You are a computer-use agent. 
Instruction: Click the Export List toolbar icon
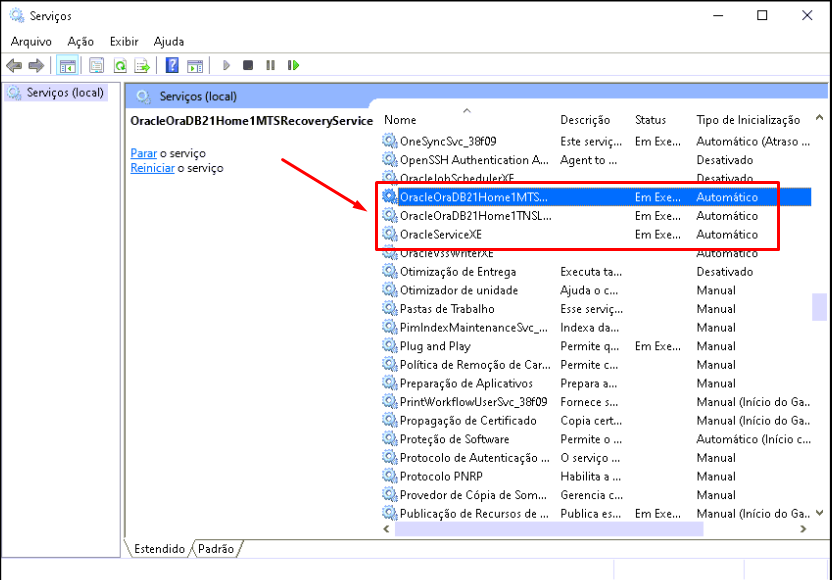[x=142, y=66]
